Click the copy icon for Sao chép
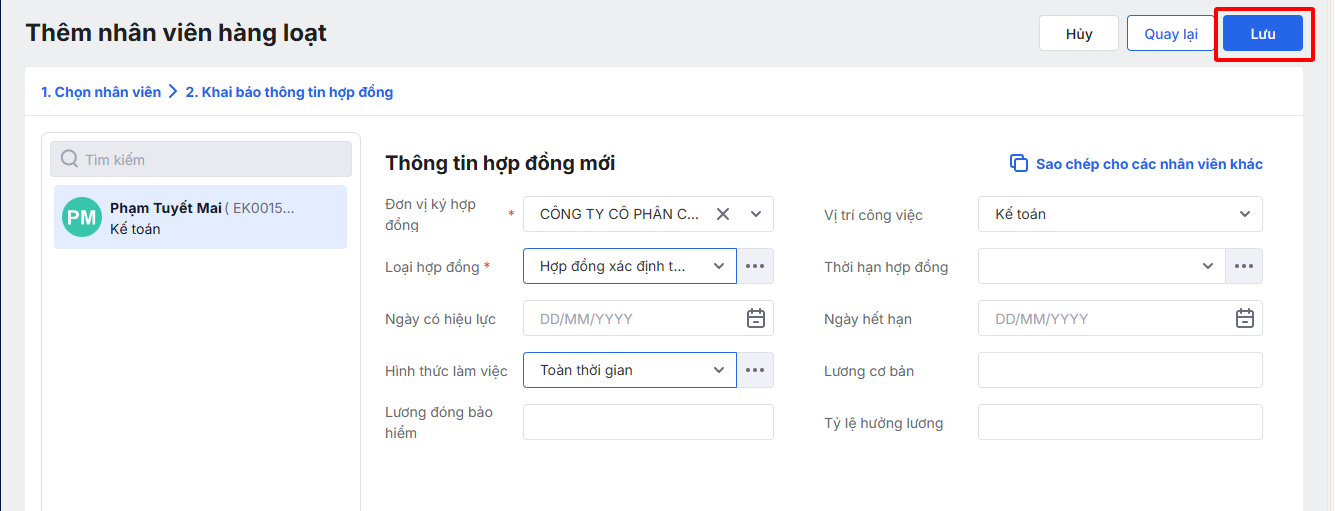Viewport: 1335px width, 511px height. coord(1018,163)
